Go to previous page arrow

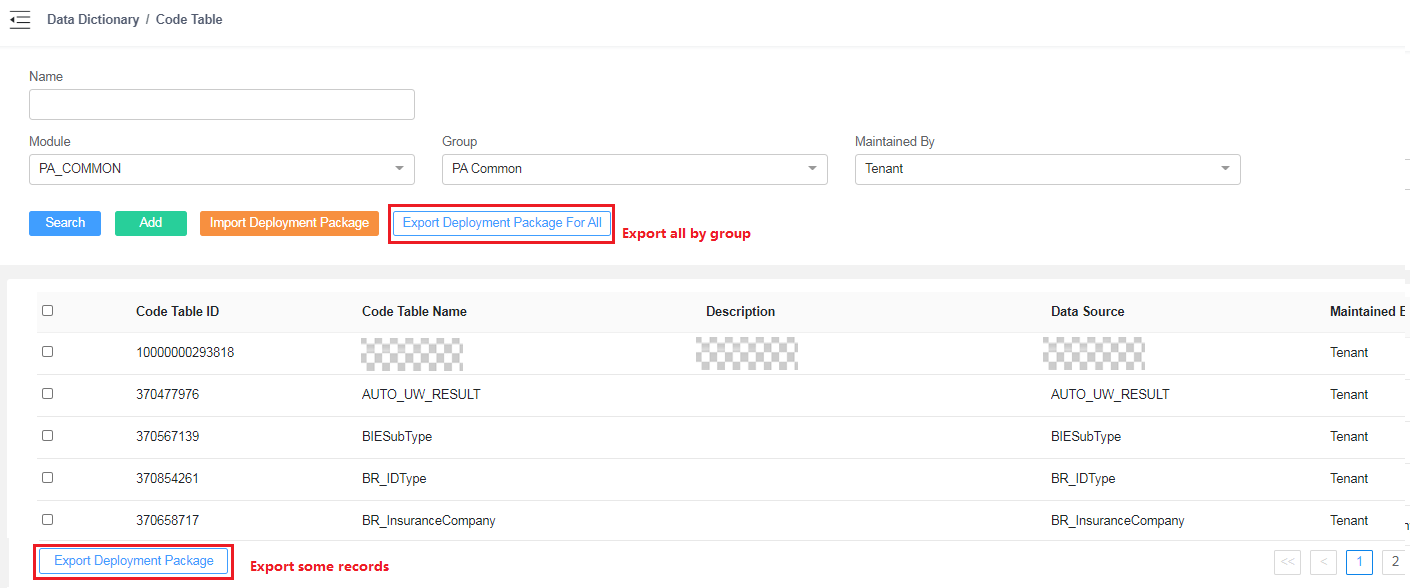coord(1323,562)
